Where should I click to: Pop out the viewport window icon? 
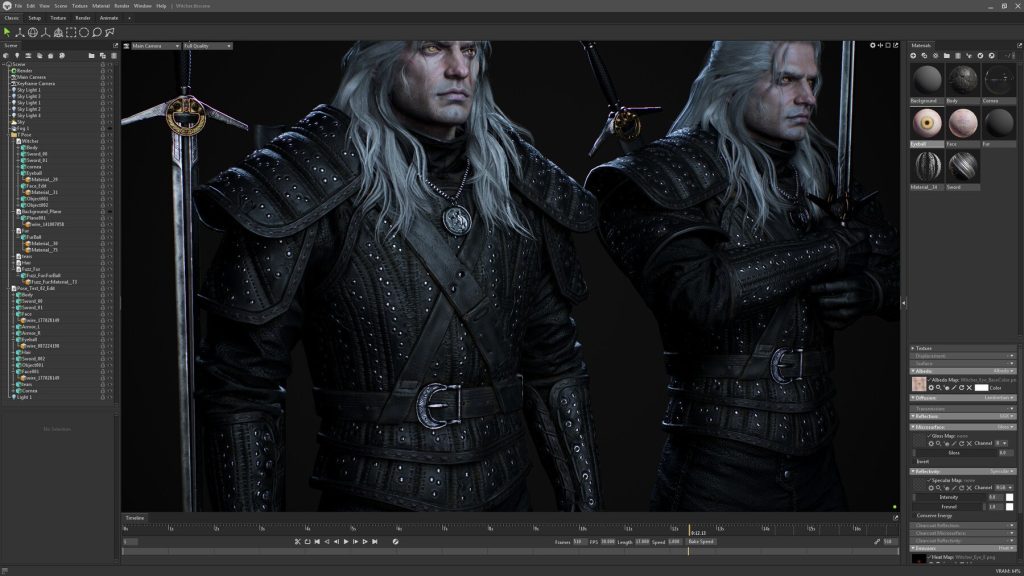coord(895,45)
